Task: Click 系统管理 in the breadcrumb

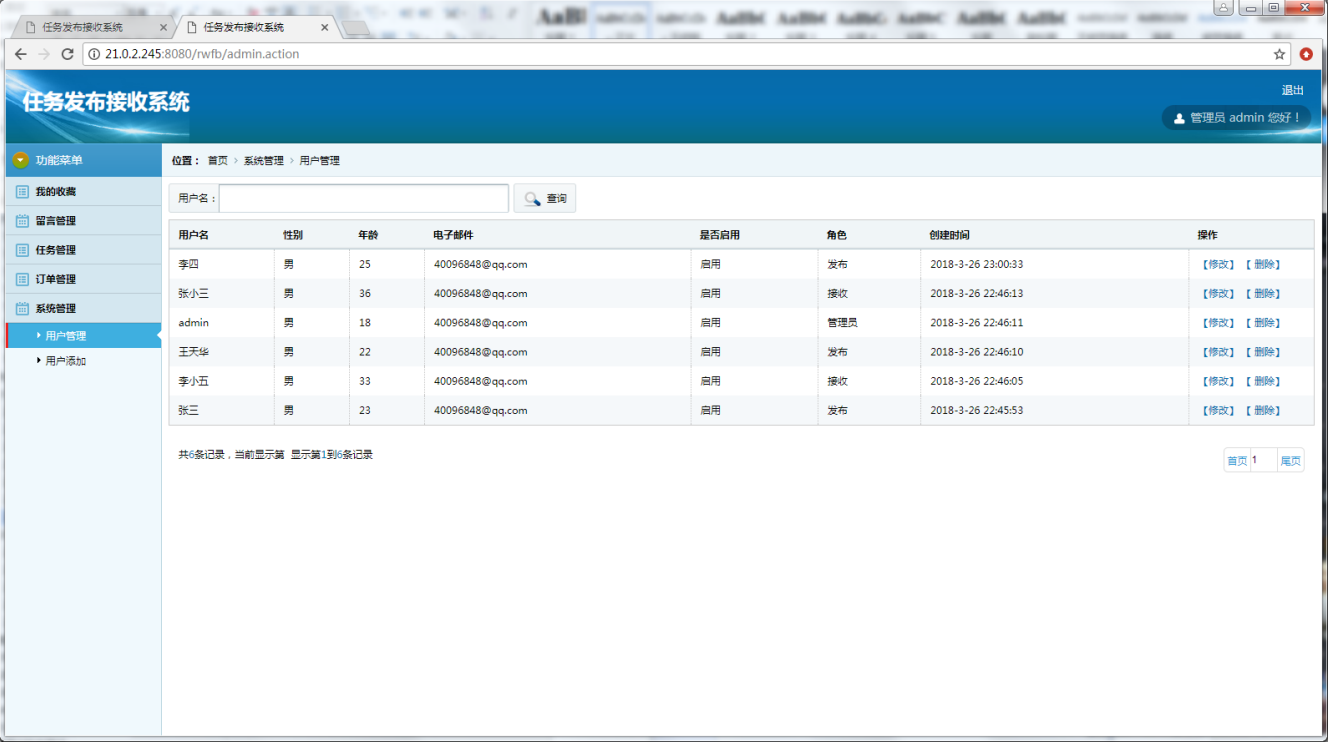Action: pyautogui.click(x=263, y=160)
